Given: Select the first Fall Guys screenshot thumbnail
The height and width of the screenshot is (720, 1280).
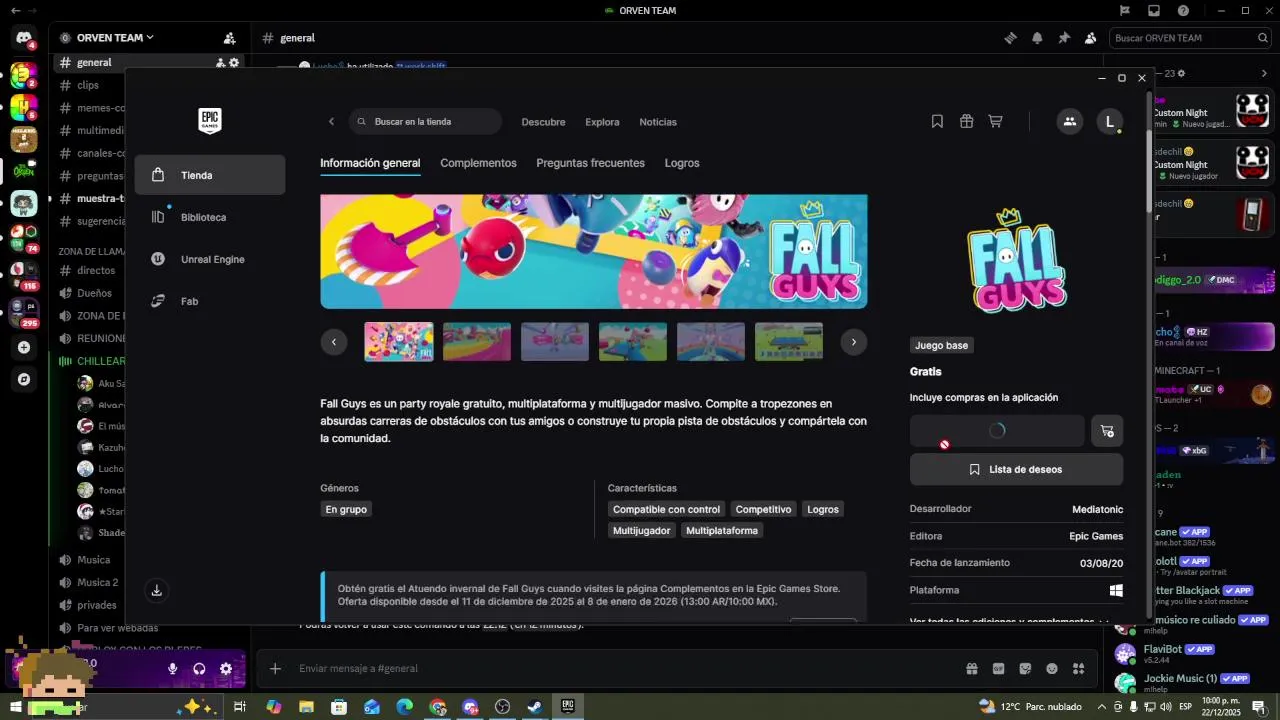Looking at the screenshot, I should (399, 342).
